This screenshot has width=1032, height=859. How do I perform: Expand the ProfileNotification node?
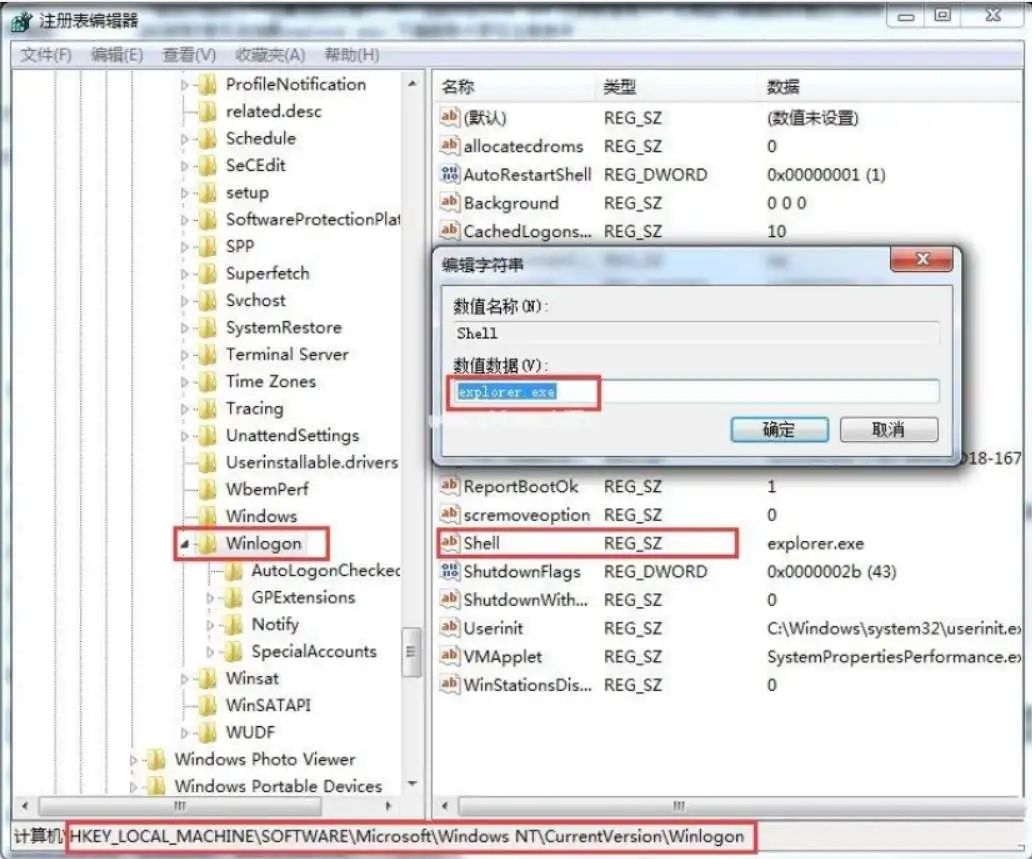point(185,85)
